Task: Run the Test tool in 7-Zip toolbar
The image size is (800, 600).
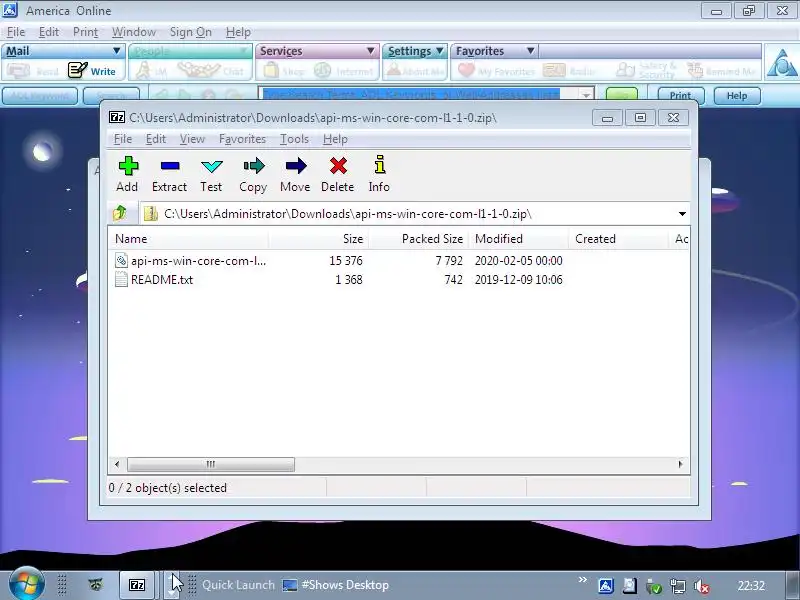Action: 211,166
